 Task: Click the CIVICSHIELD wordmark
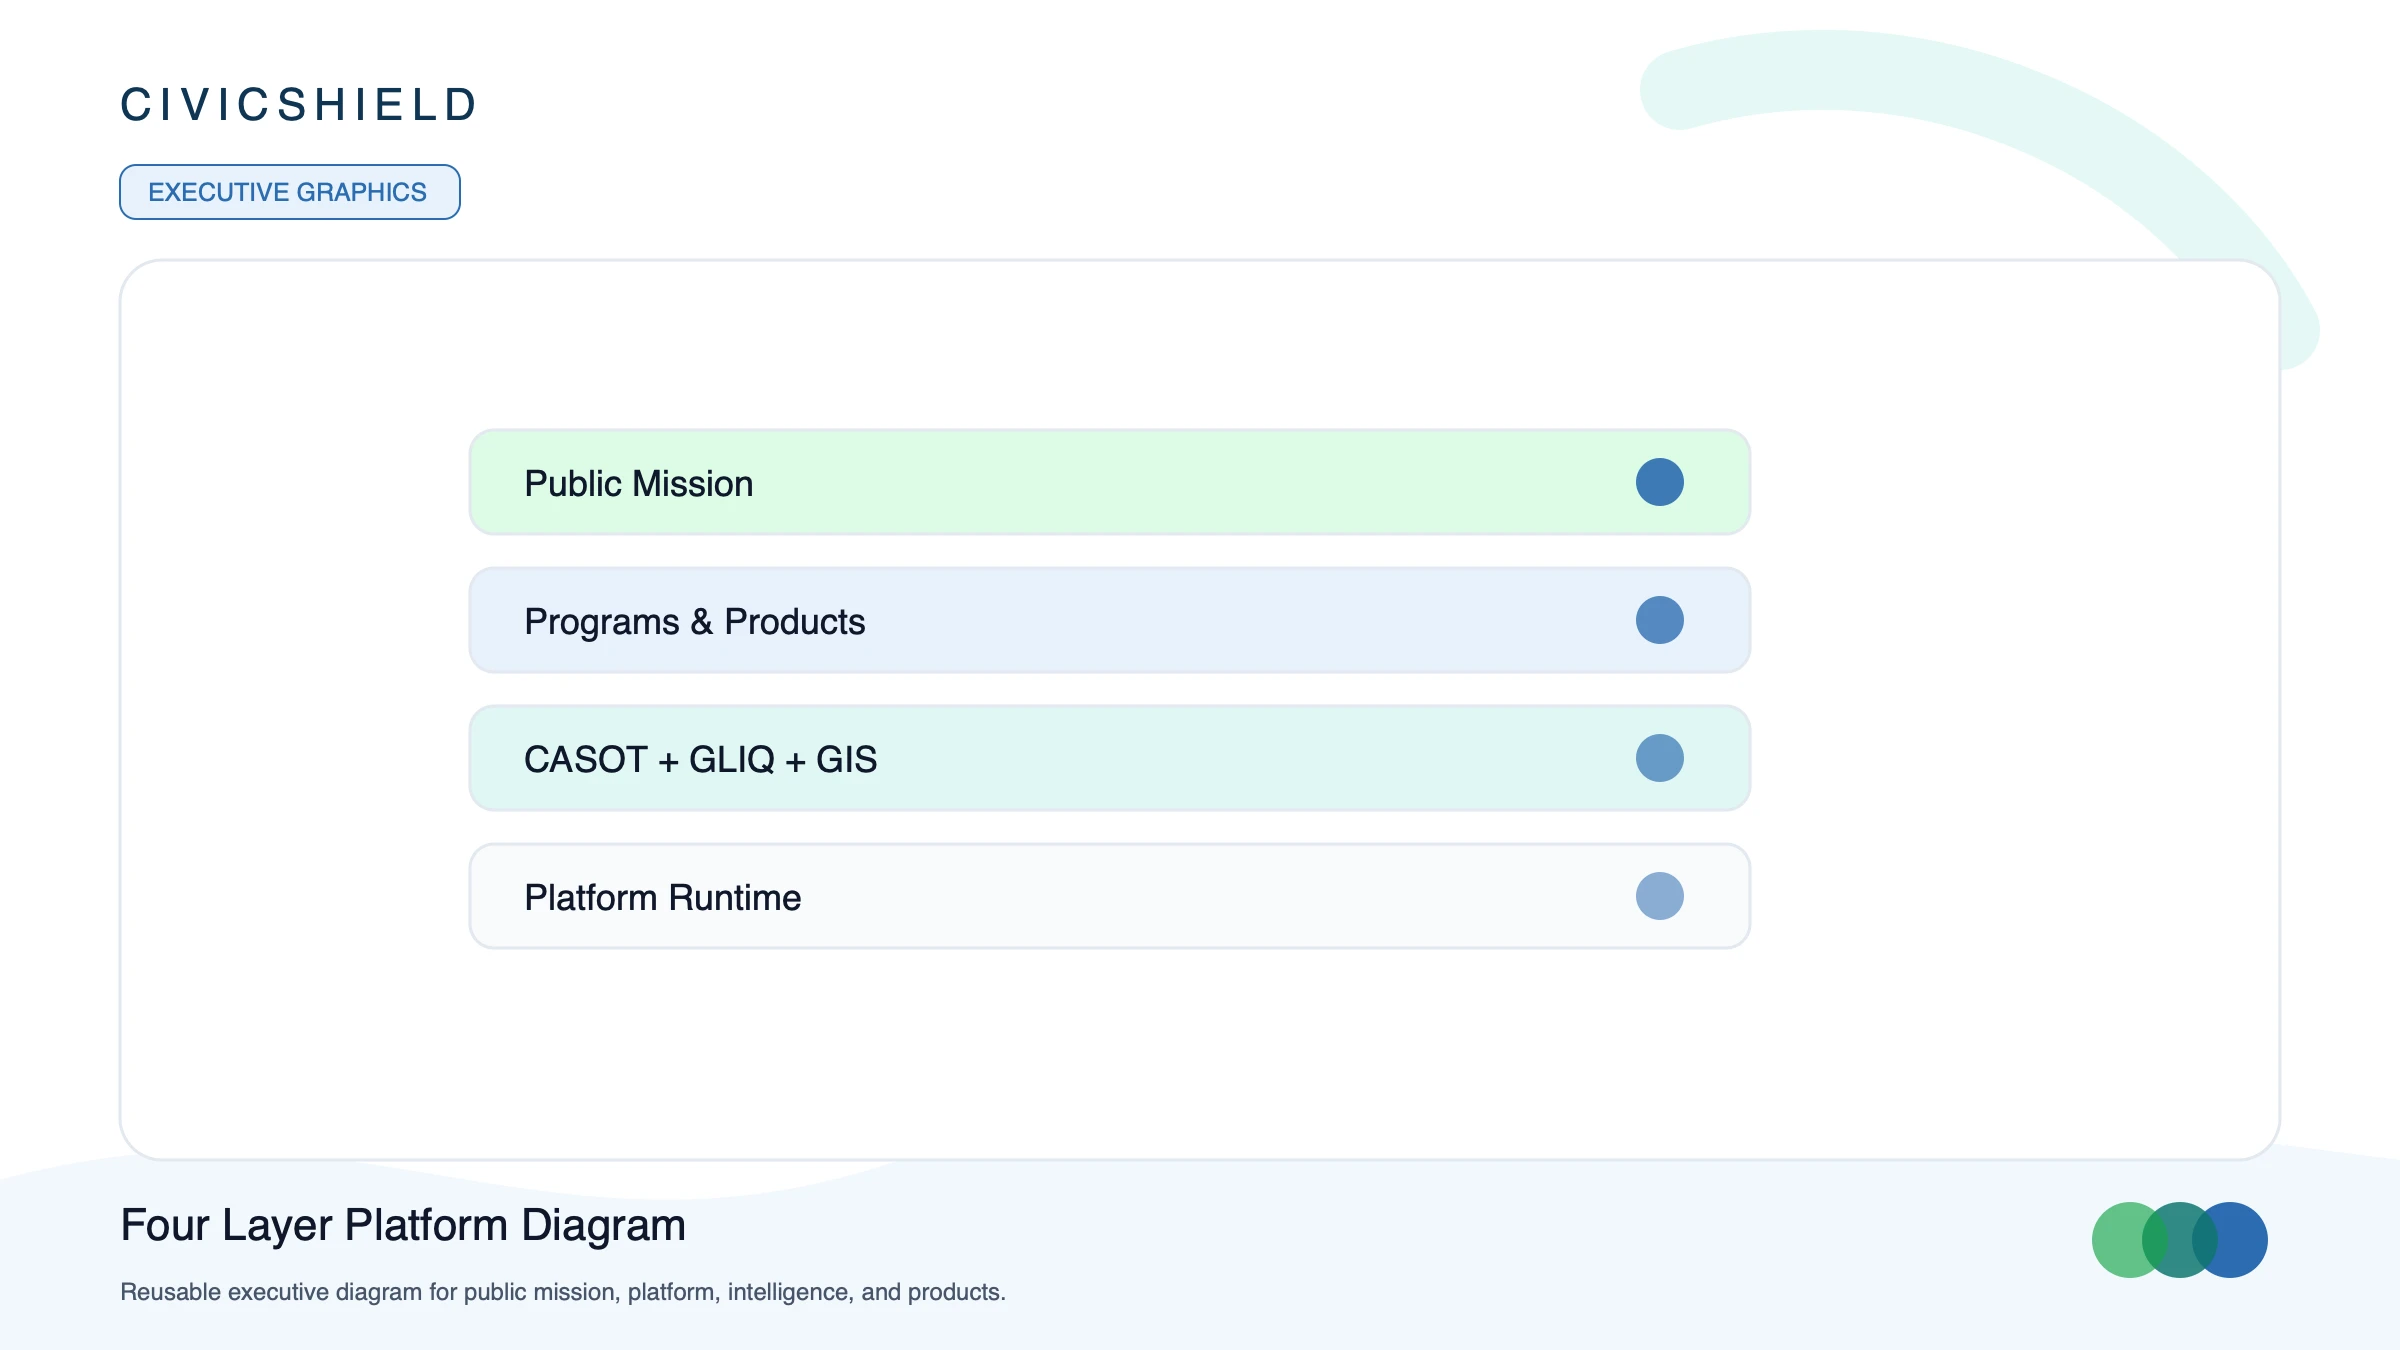(299, 105)
